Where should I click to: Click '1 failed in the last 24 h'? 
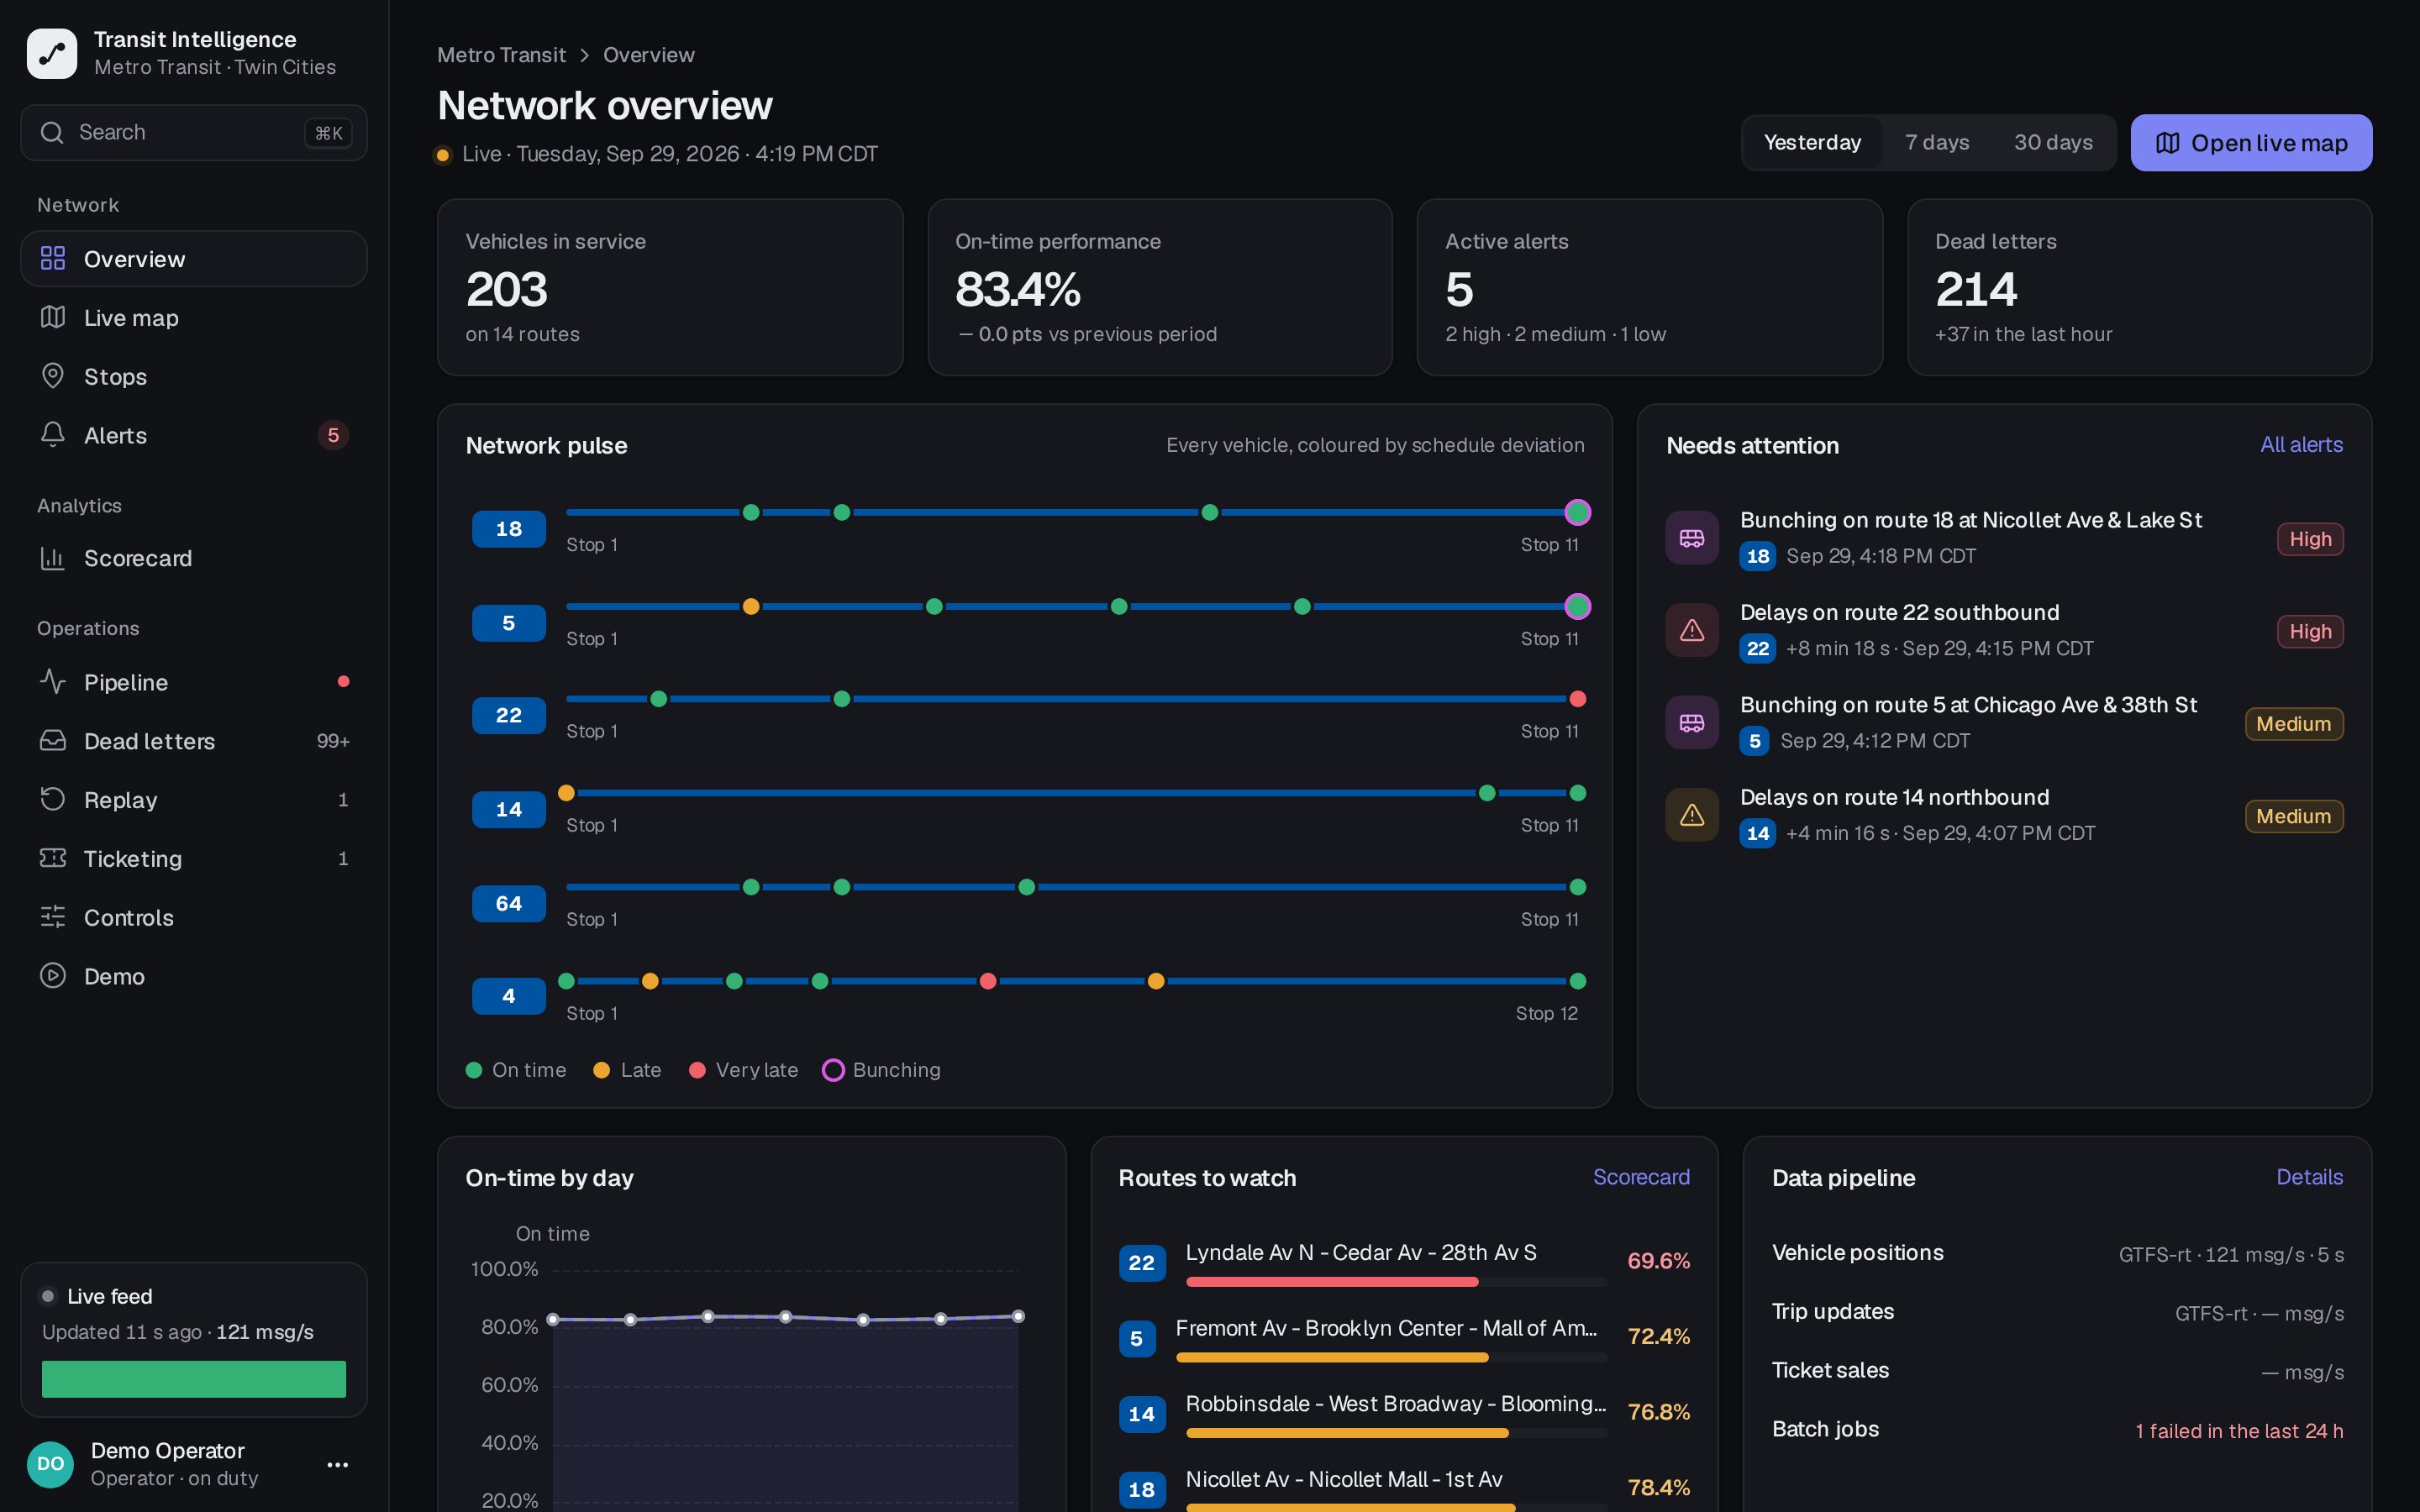pos(2239,1431)
